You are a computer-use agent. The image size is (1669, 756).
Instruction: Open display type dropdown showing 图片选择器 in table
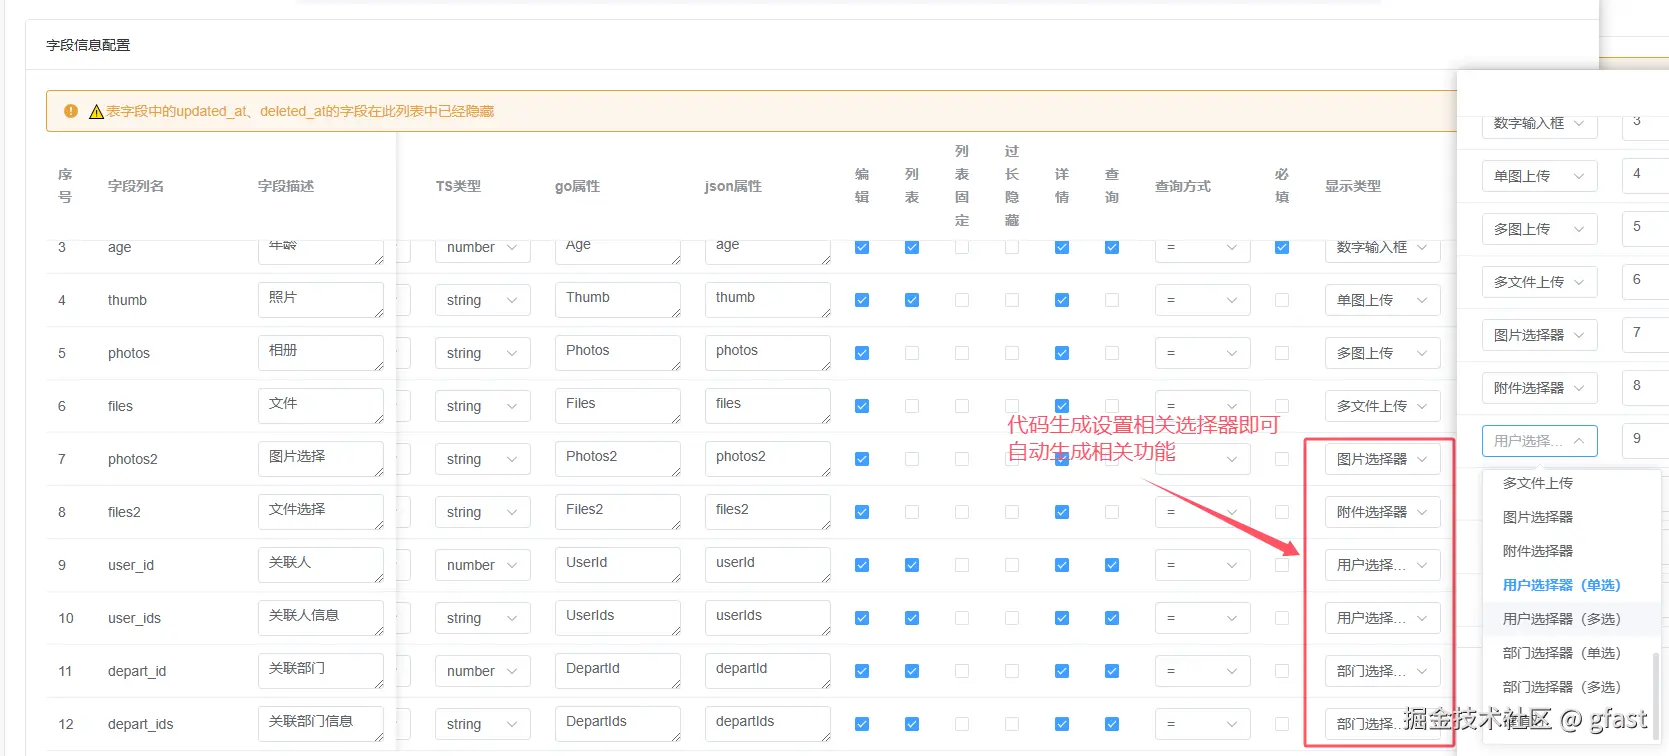coord(1382,459)
